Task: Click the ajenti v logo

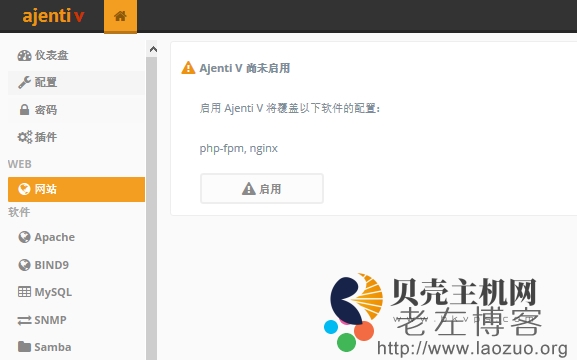Action: tap(53, 16)
